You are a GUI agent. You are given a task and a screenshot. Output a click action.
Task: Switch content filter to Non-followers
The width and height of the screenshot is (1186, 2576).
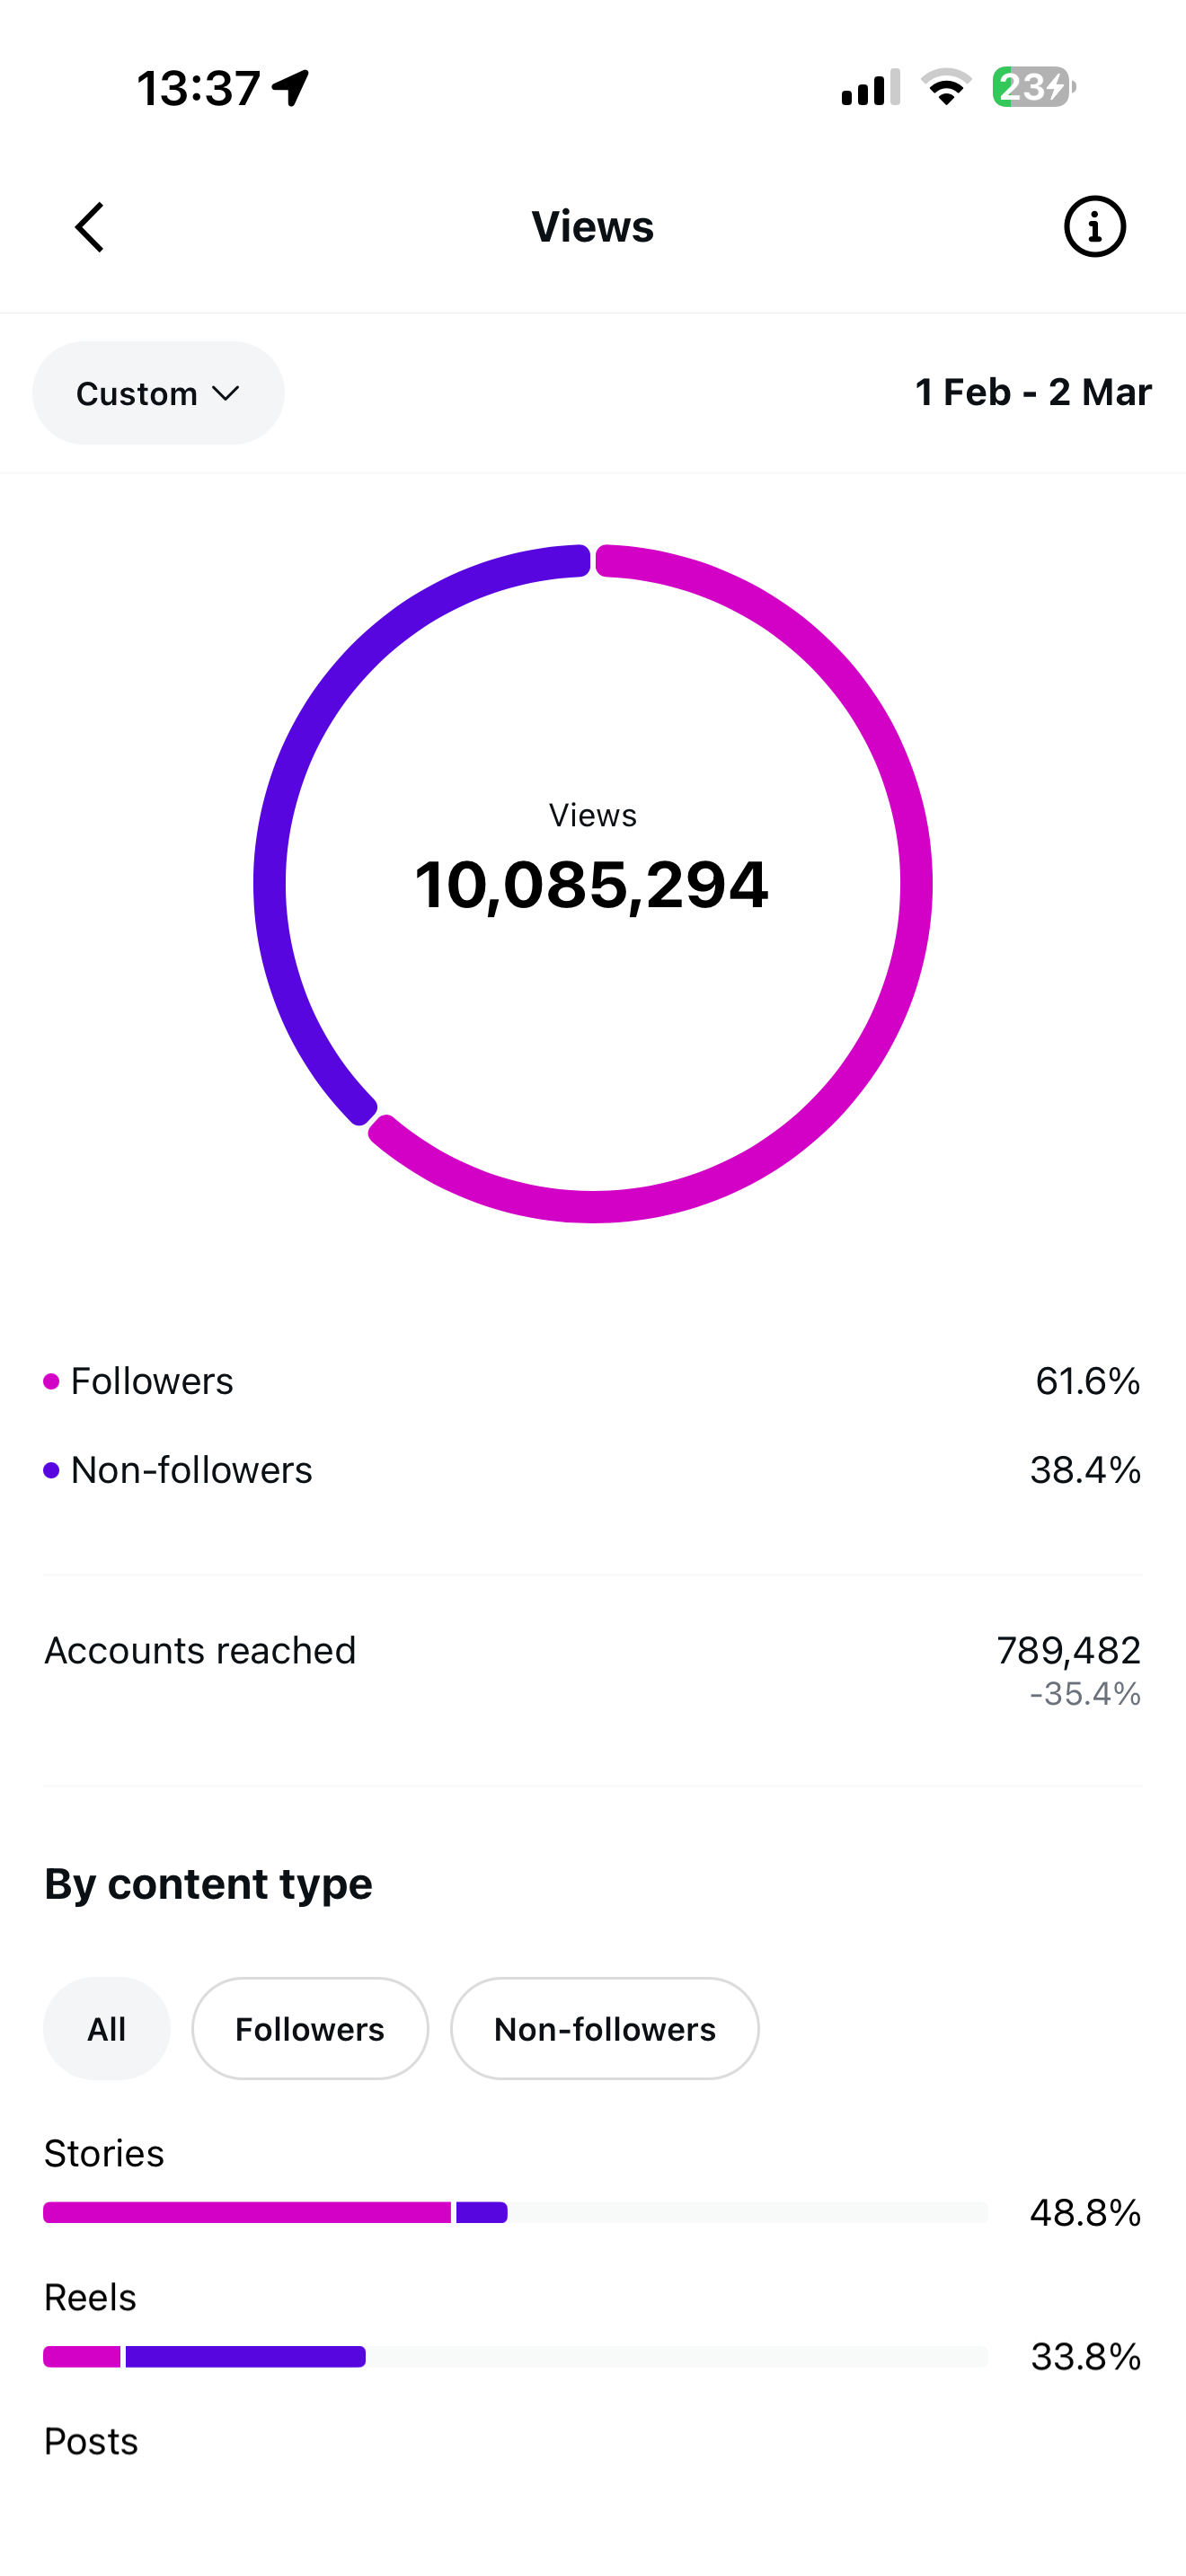point(604,2029)
